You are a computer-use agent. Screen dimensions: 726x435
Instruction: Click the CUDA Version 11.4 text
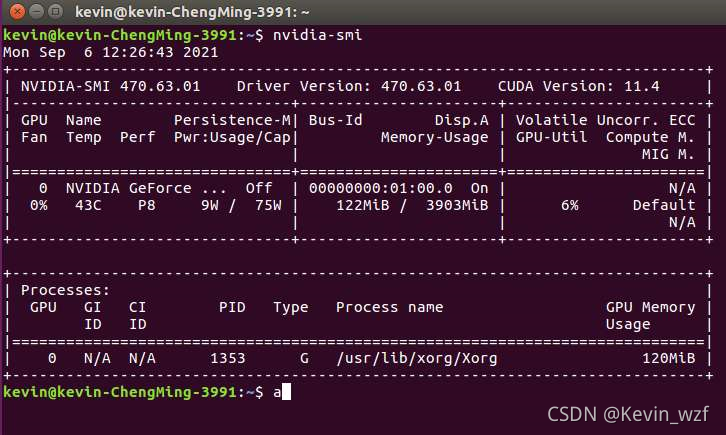pos(578,86)
